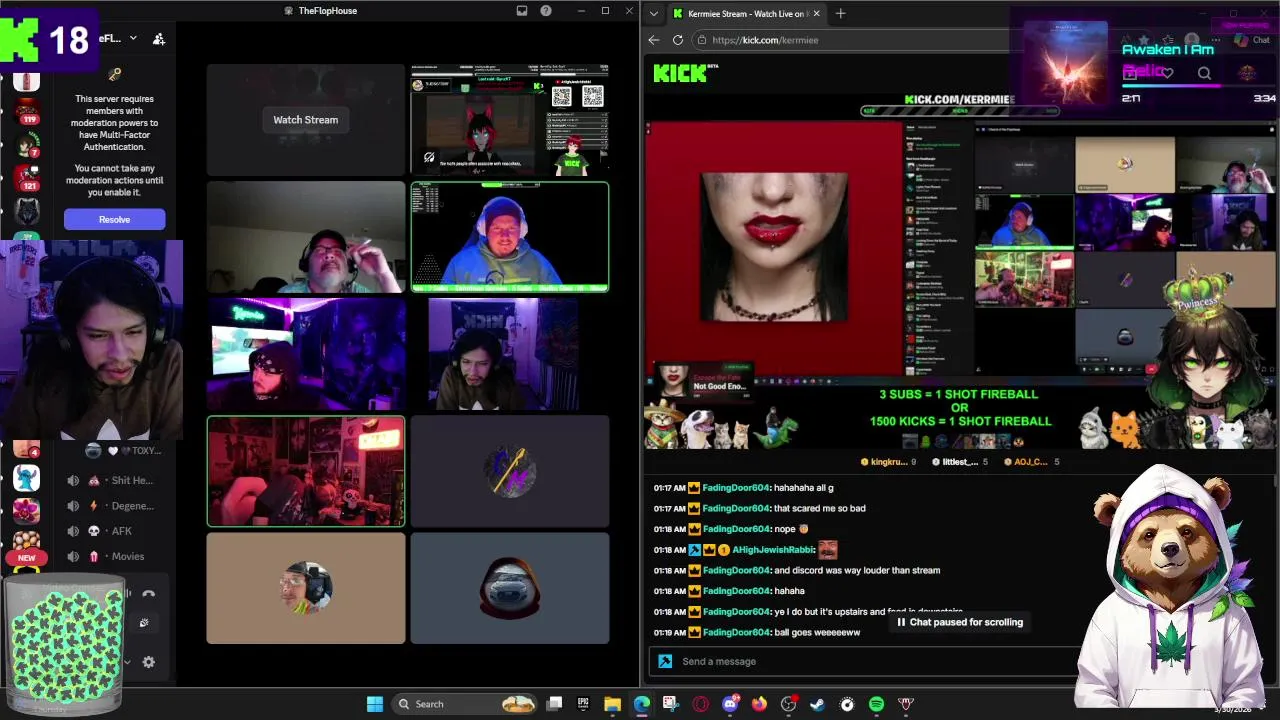Go back in the Edge browser

654,40
